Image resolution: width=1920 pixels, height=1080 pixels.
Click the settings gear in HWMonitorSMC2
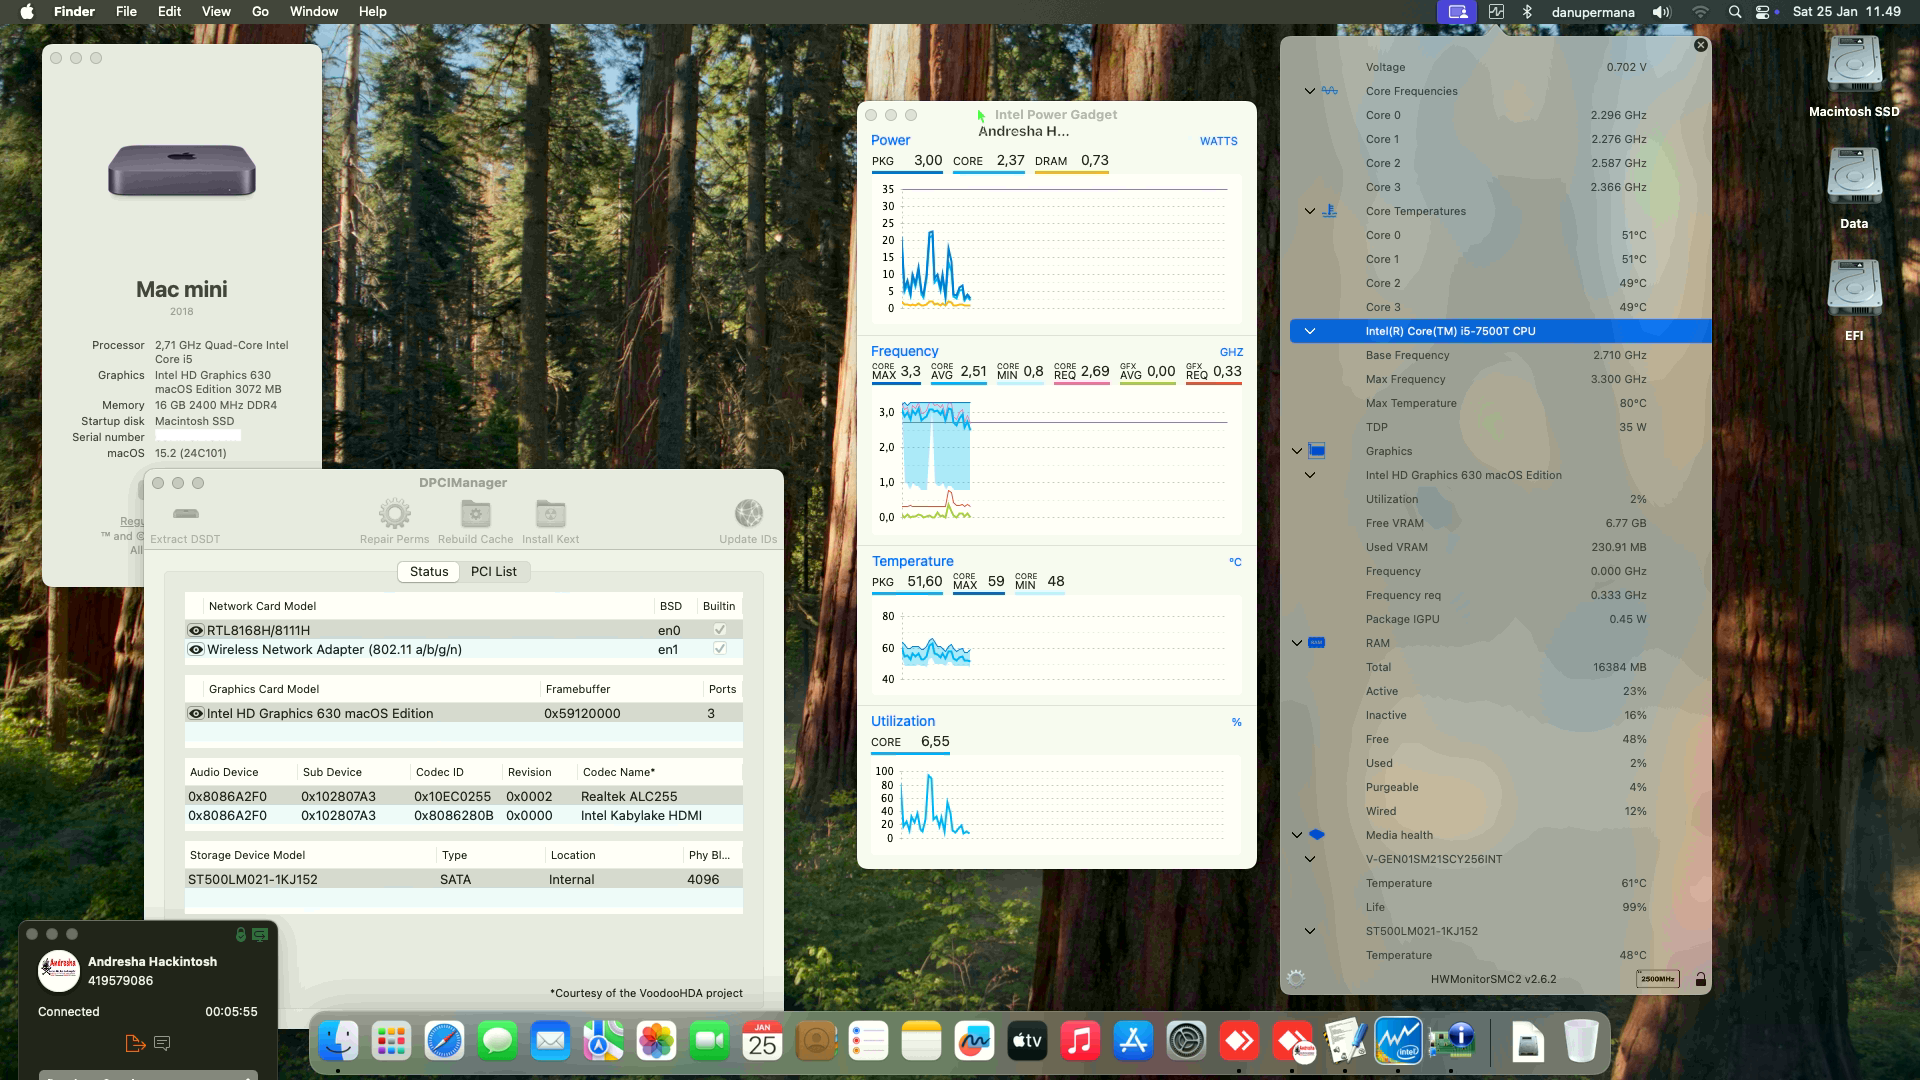coord(1297,979)
